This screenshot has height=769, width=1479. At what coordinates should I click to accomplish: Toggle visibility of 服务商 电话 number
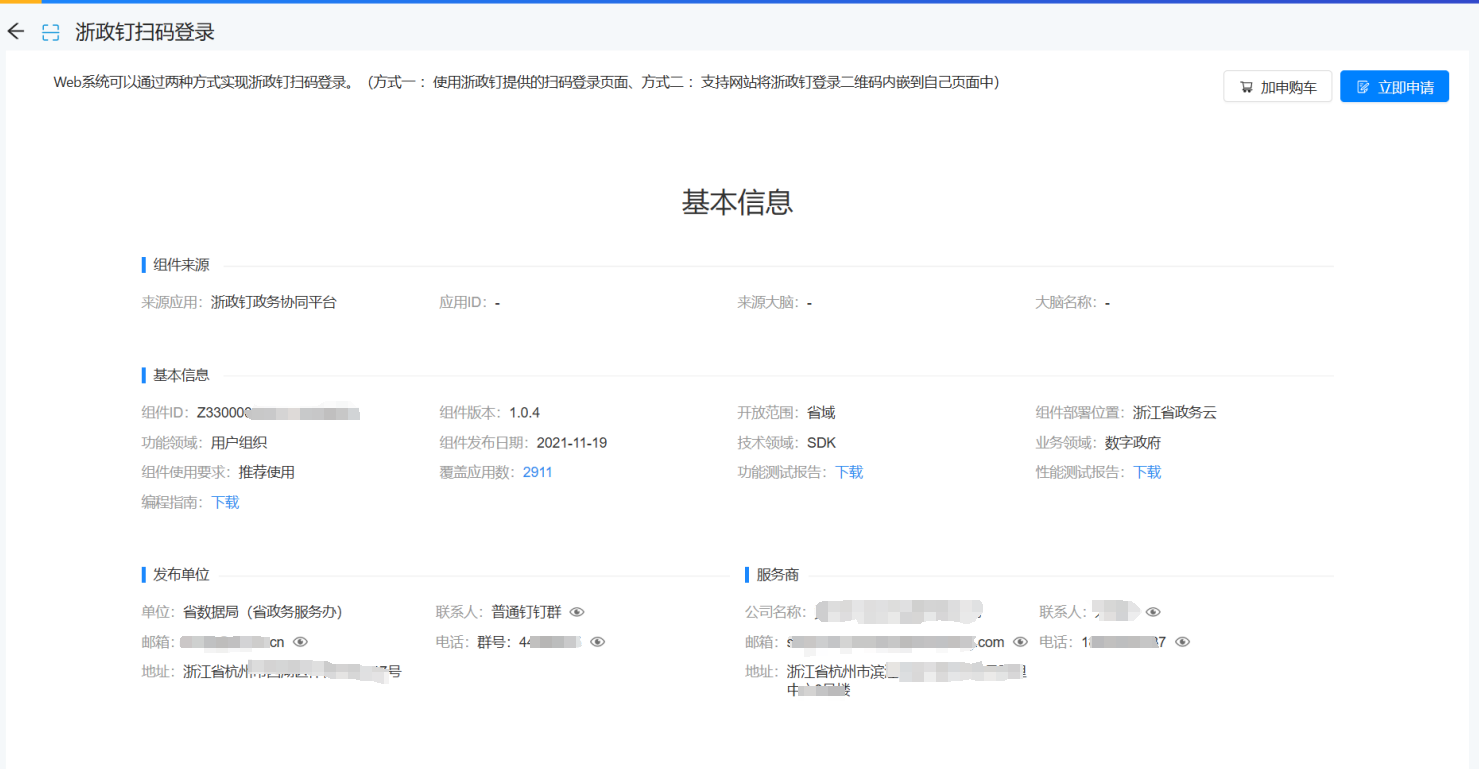coord(1183,642)
